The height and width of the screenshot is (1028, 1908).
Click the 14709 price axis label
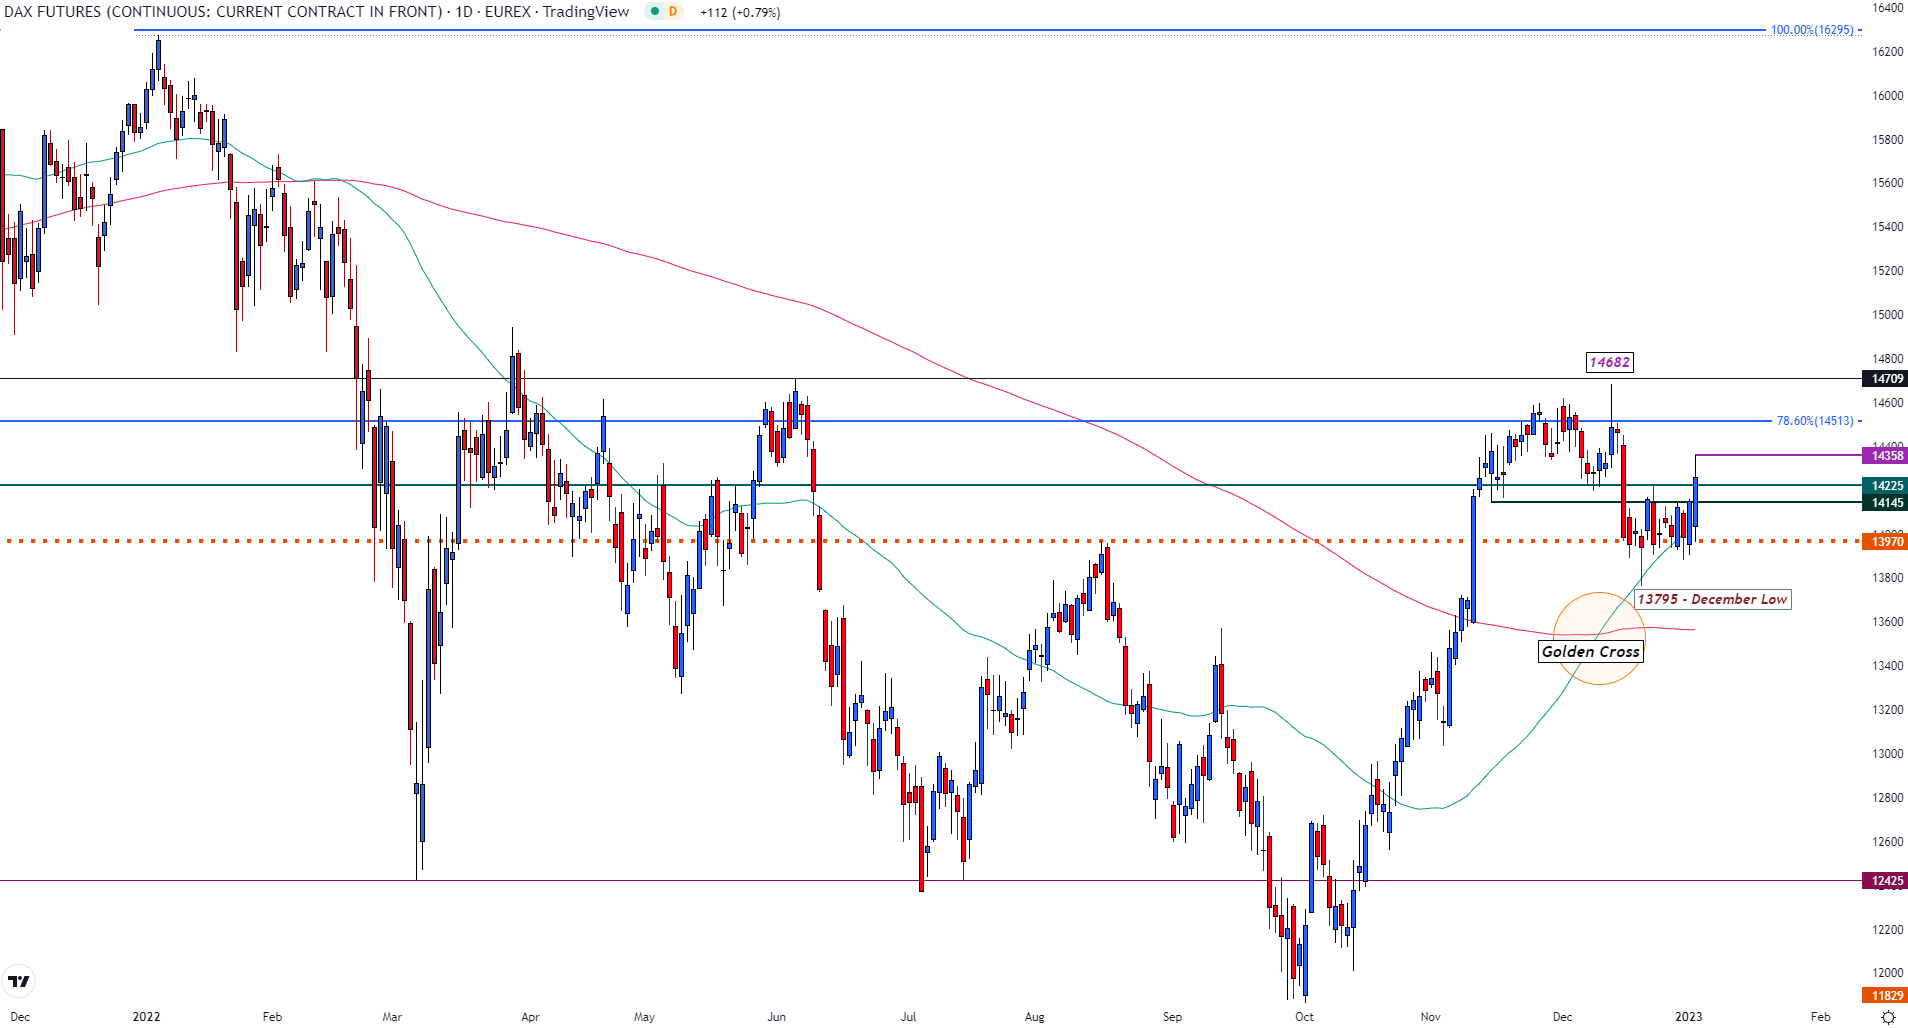1886,379
